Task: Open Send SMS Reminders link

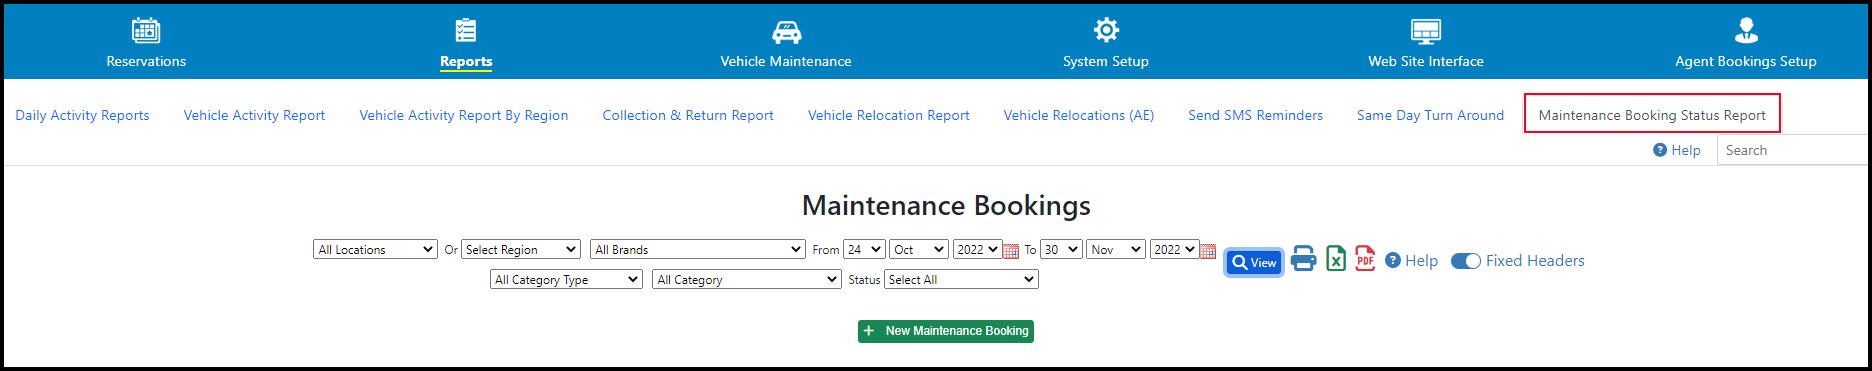Action: [x=1255, y=116]
